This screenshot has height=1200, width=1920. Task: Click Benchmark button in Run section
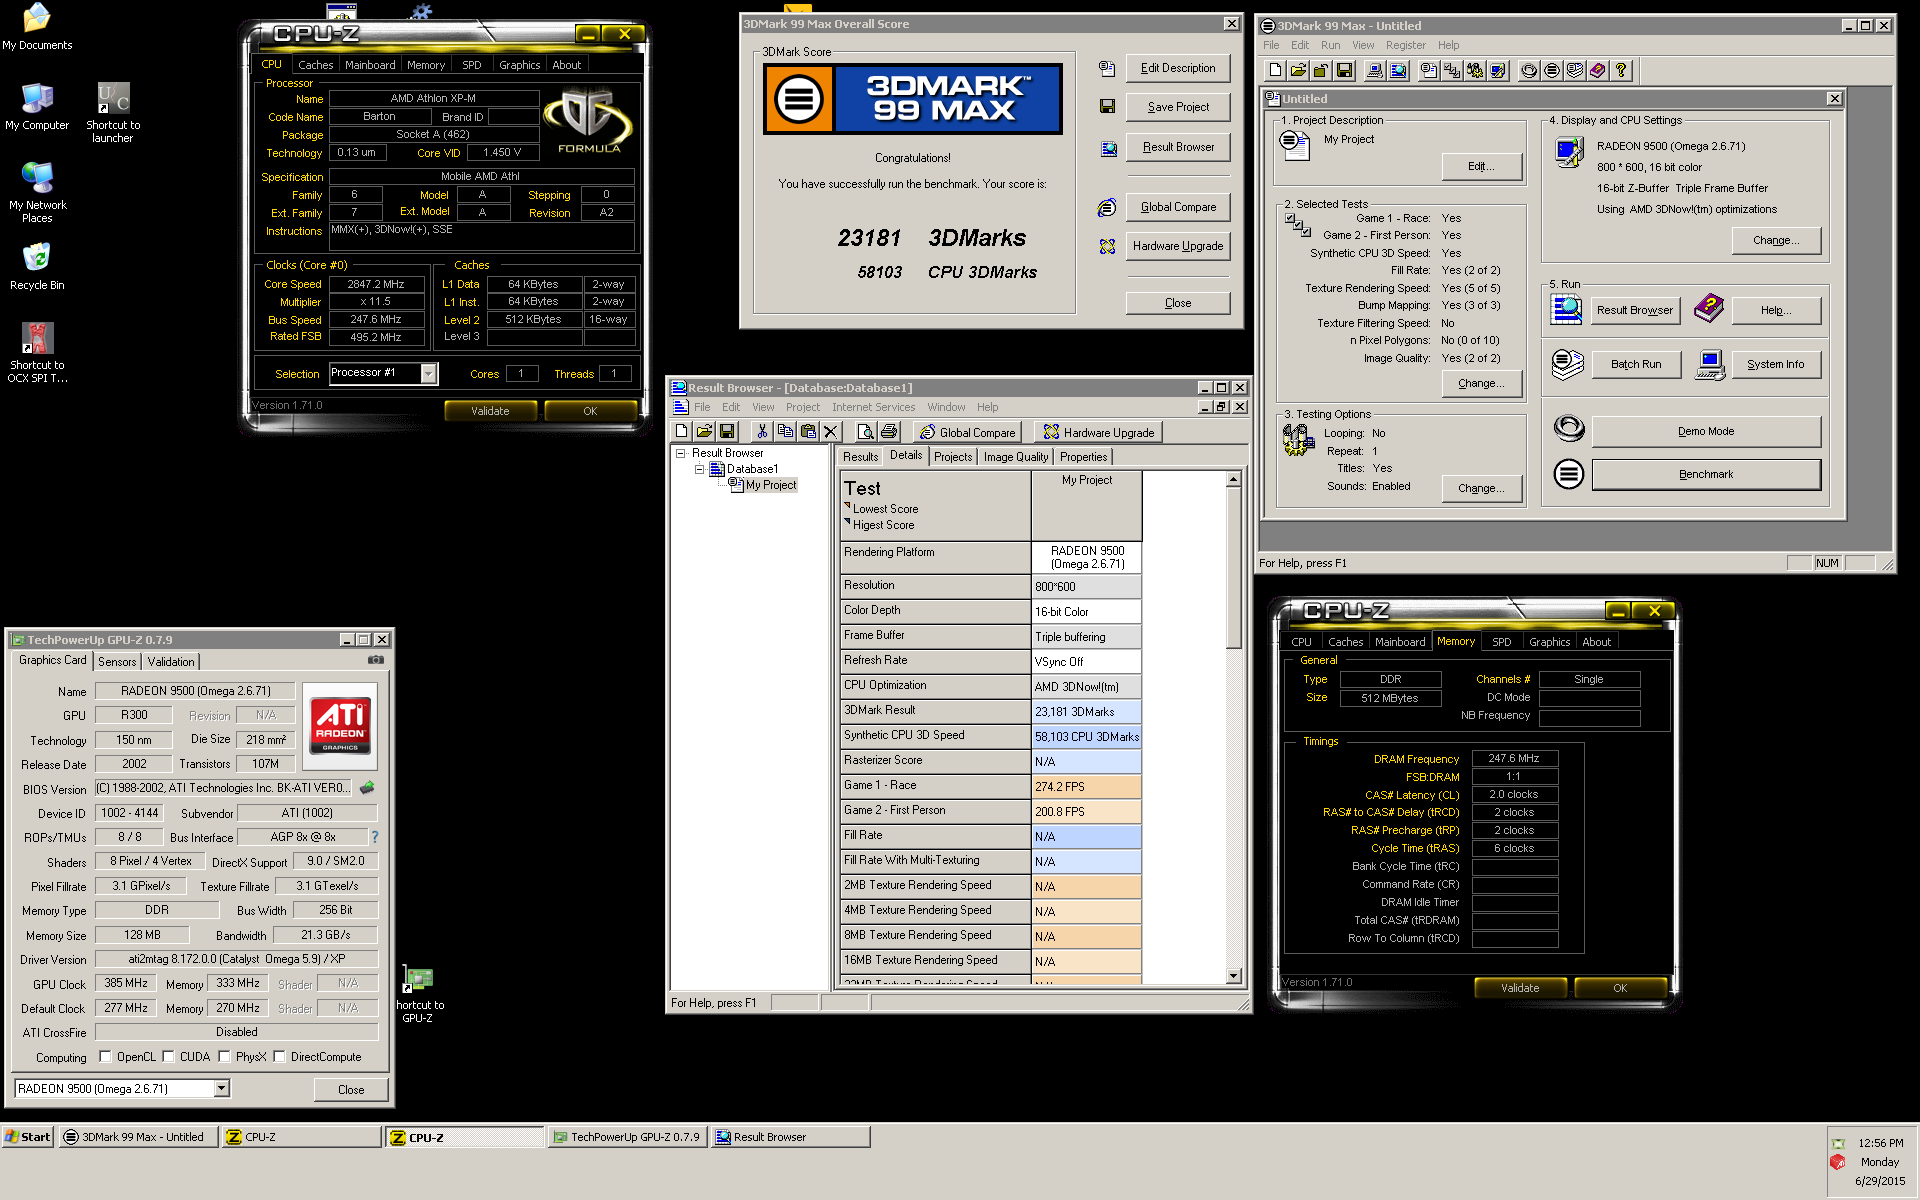click(x=1705, y=474)
